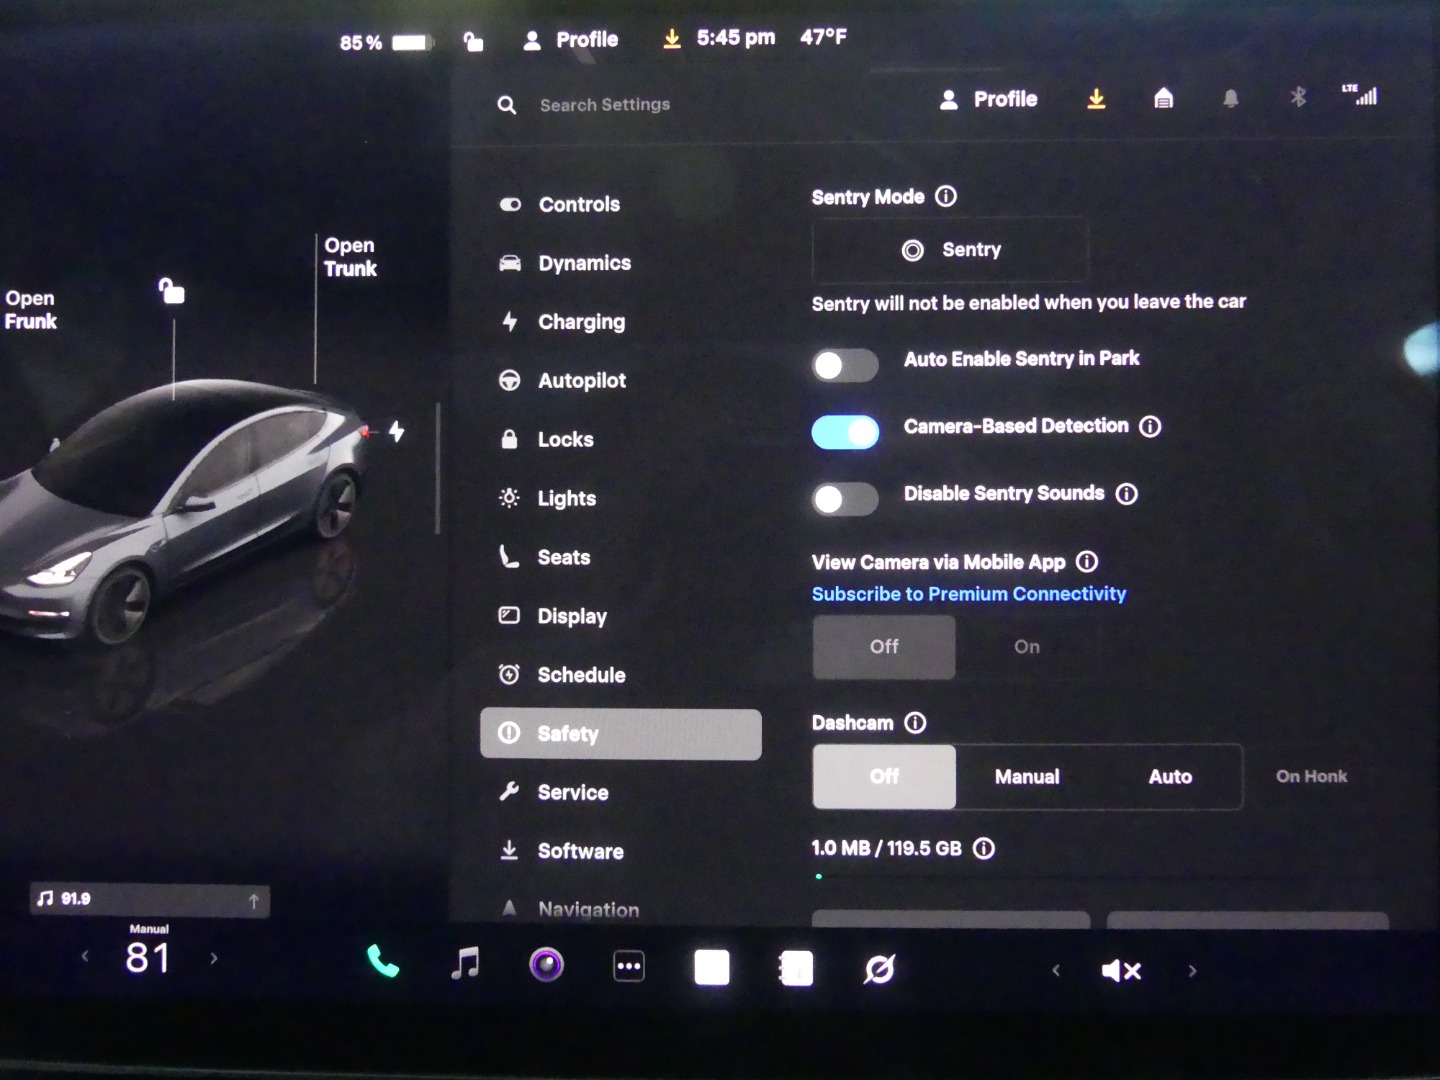Click Subscribe to Premium Connectivity link
Viewport: 1440px width, 1080px height.
968,594
